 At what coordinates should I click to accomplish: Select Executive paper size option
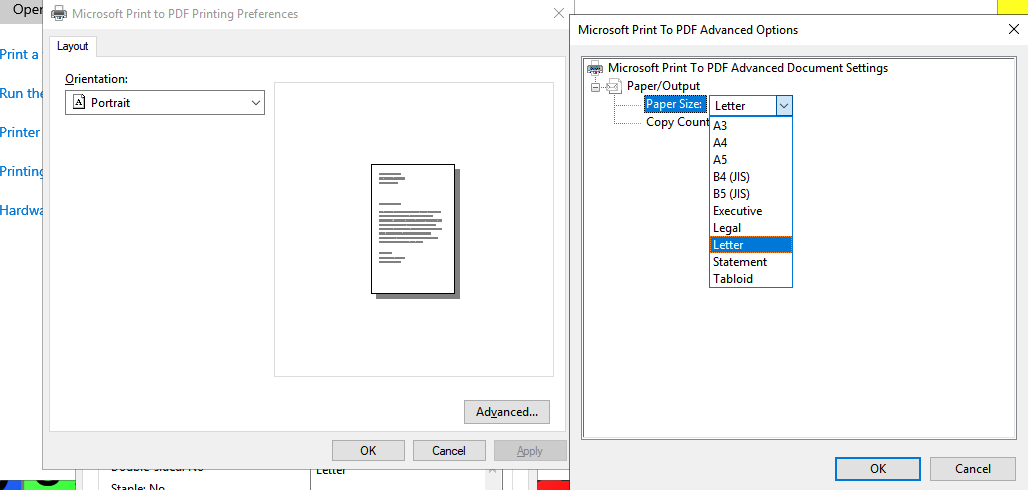point(751,211)
